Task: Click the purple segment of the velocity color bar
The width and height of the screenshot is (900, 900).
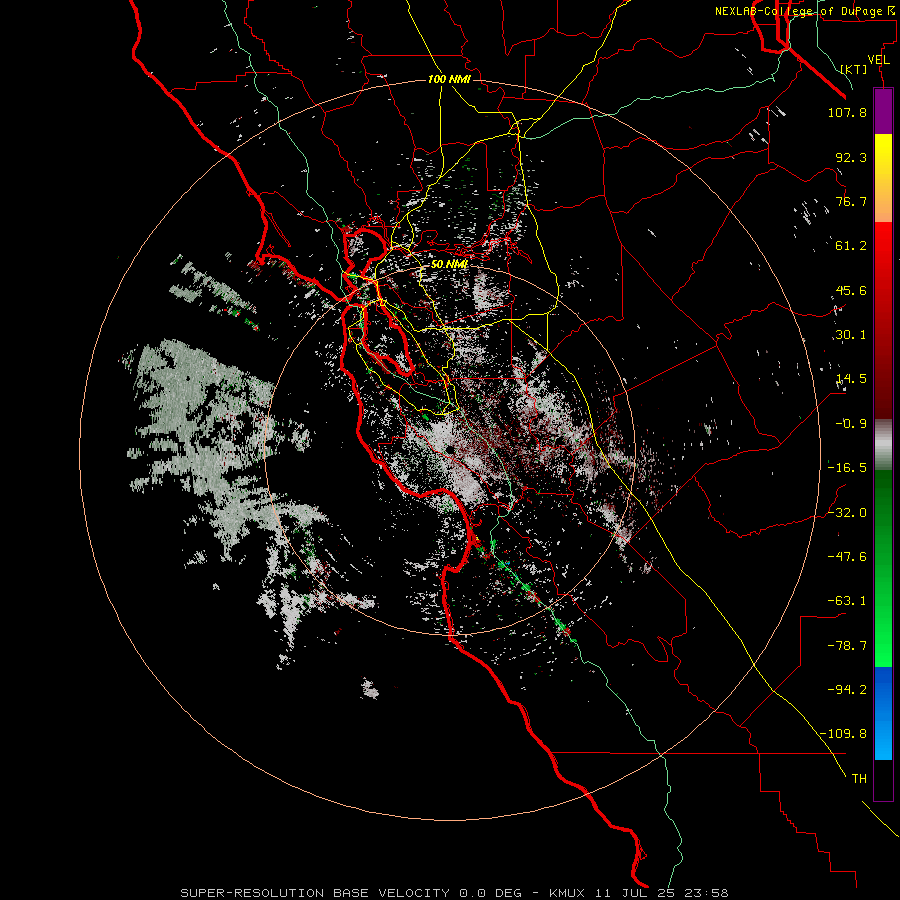Action: [x=883, y=111]
